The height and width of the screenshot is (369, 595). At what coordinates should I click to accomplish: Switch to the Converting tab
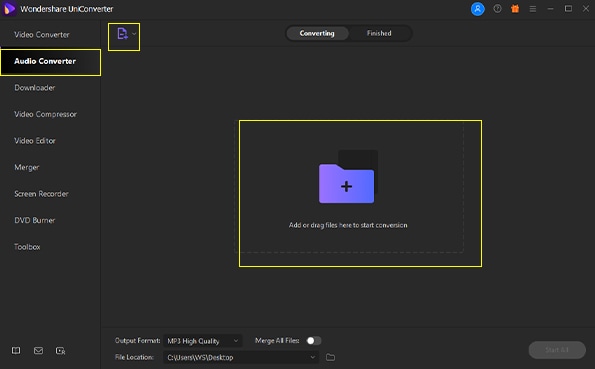pos(317,33)
